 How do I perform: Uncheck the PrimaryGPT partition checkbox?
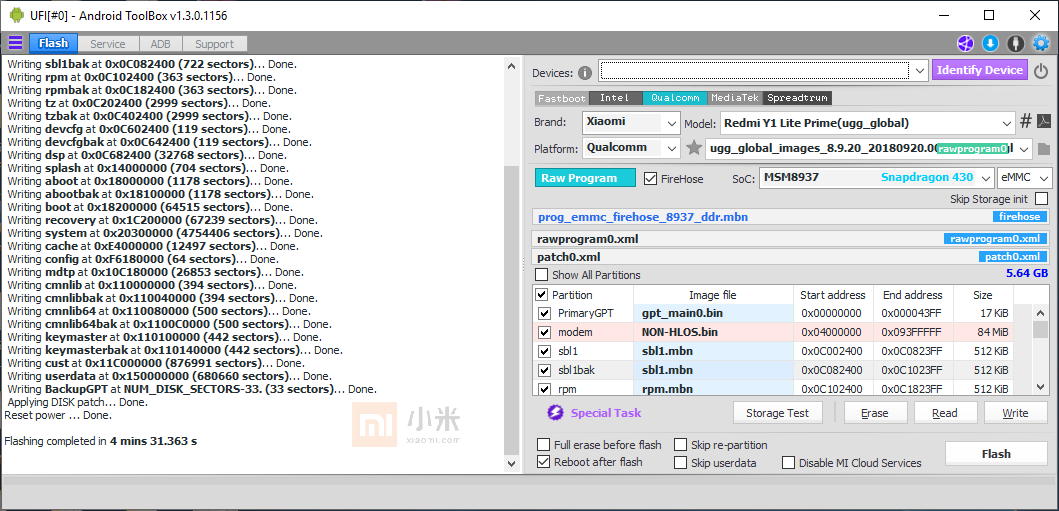click(x=544, y=313)
